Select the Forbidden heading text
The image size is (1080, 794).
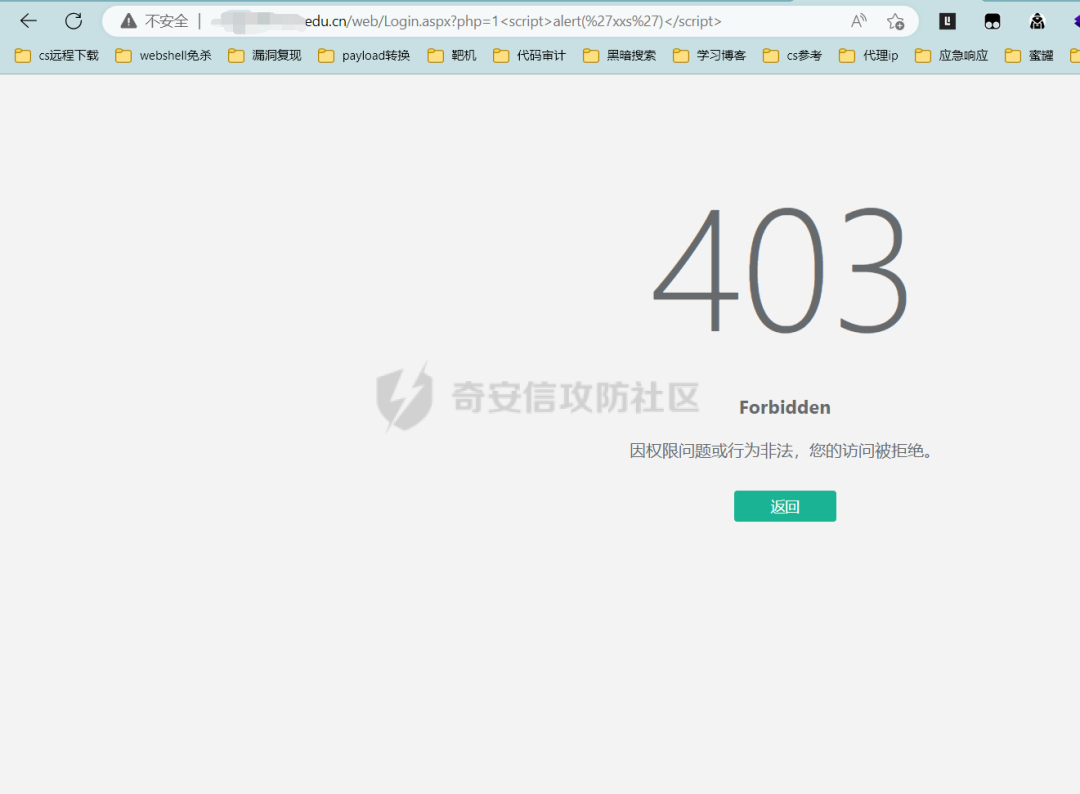[785, 408]
